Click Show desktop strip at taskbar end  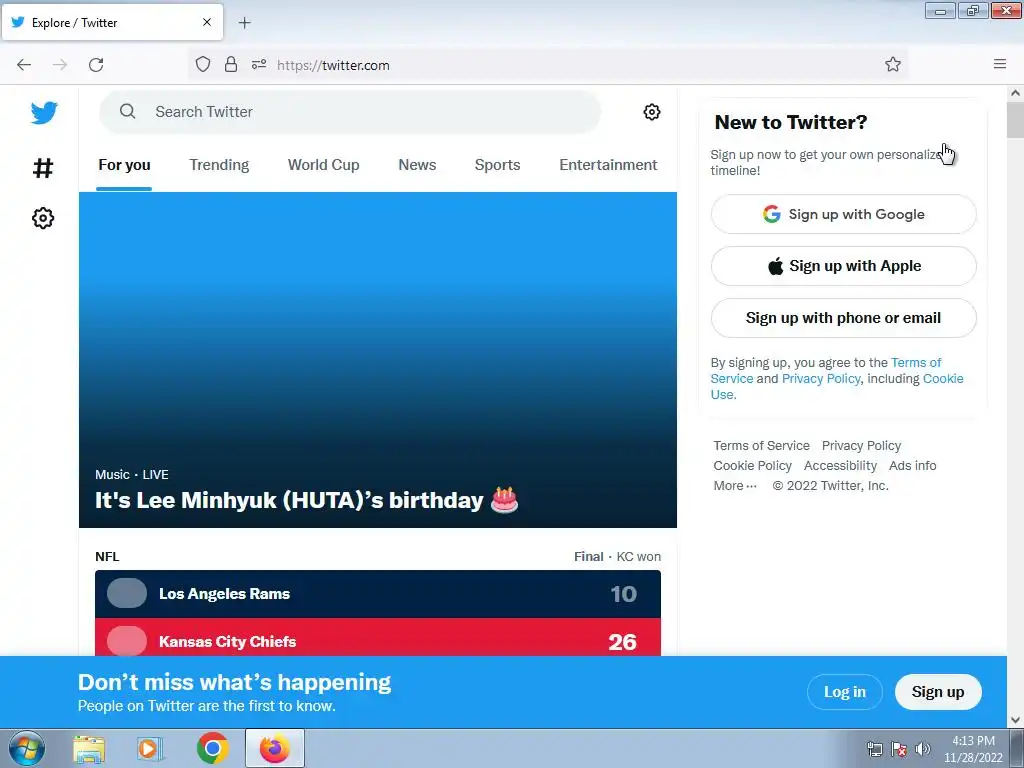coord(1017,748)
